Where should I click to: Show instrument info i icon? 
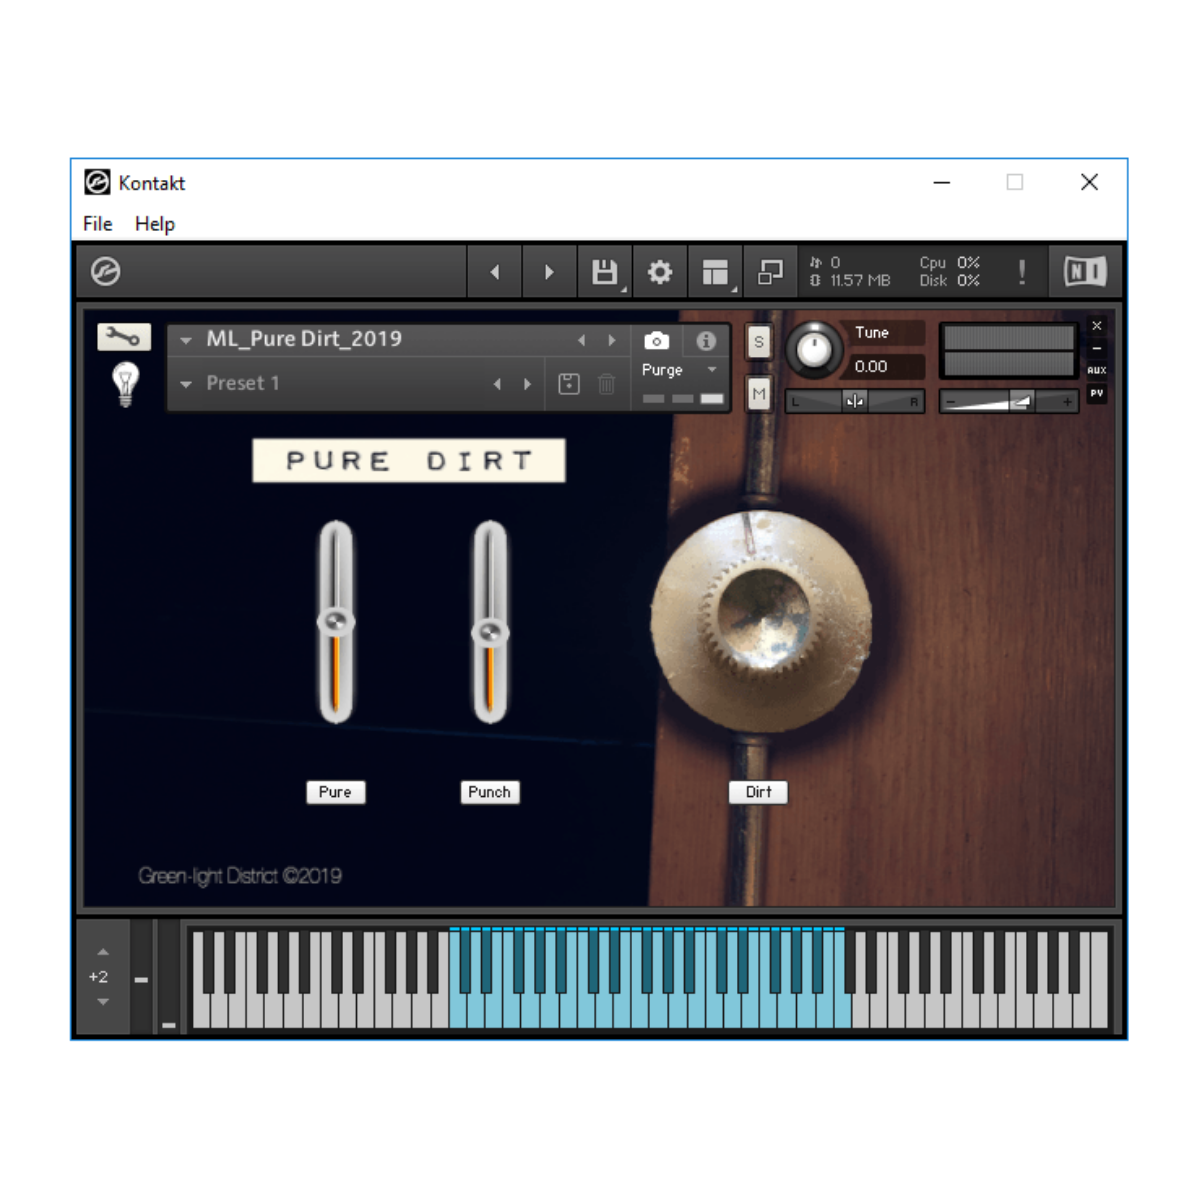[x=706, y=341]
